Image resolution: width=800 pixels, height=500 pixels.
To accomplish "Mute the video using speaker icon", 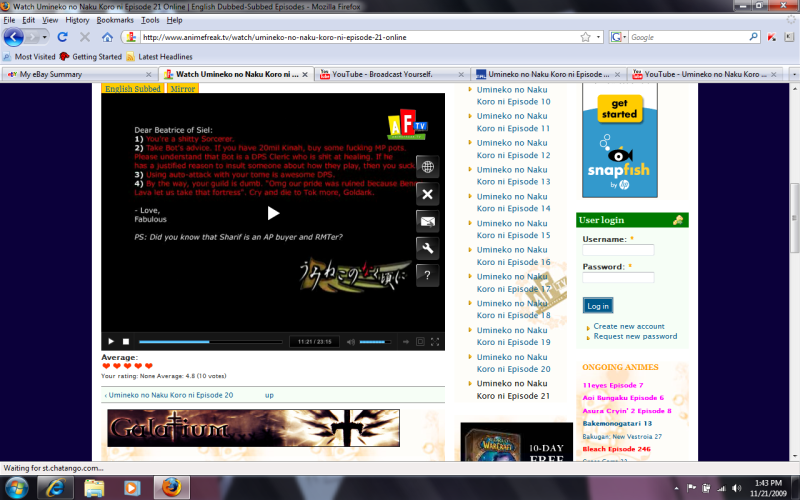I will (x=351, y=342).
